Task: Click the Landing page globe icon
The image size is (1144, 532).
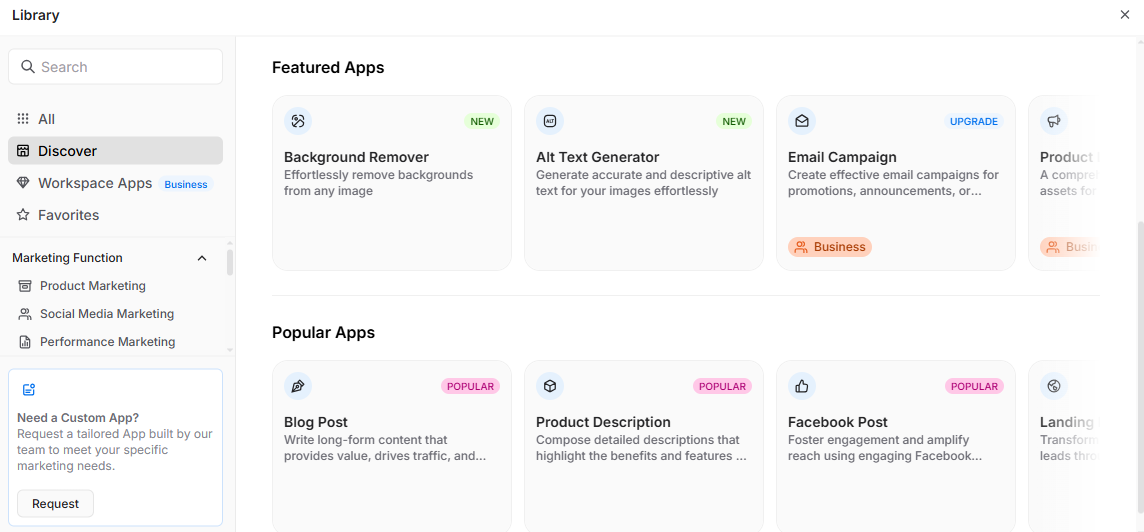Action: (x=1054, y=386)
